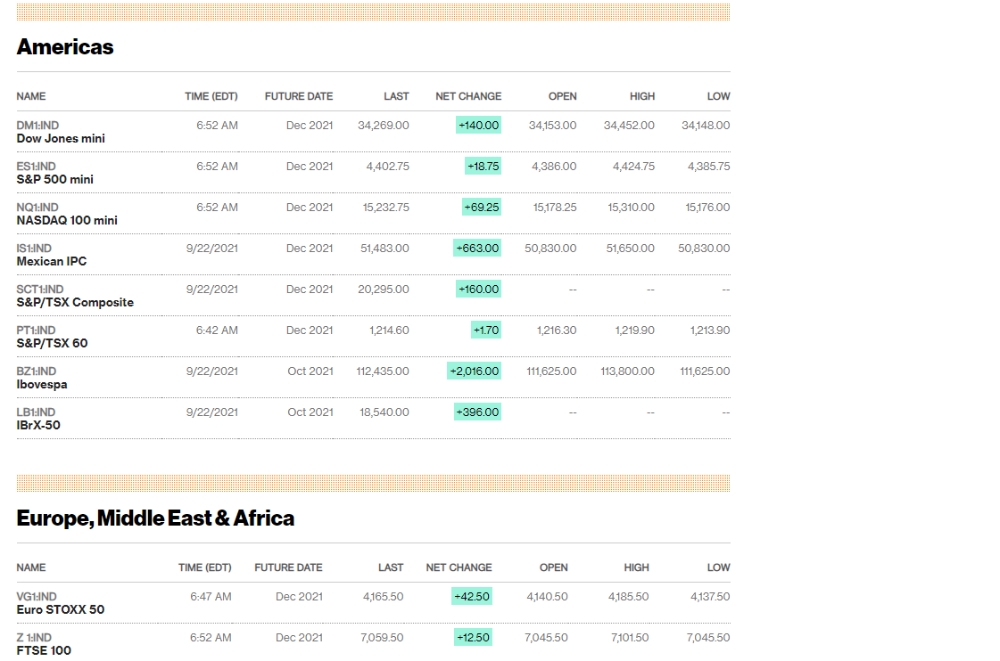1000x661 pixels.
Task: Click the 112,435.00 last price value
Action: click(x=383, y=371)
